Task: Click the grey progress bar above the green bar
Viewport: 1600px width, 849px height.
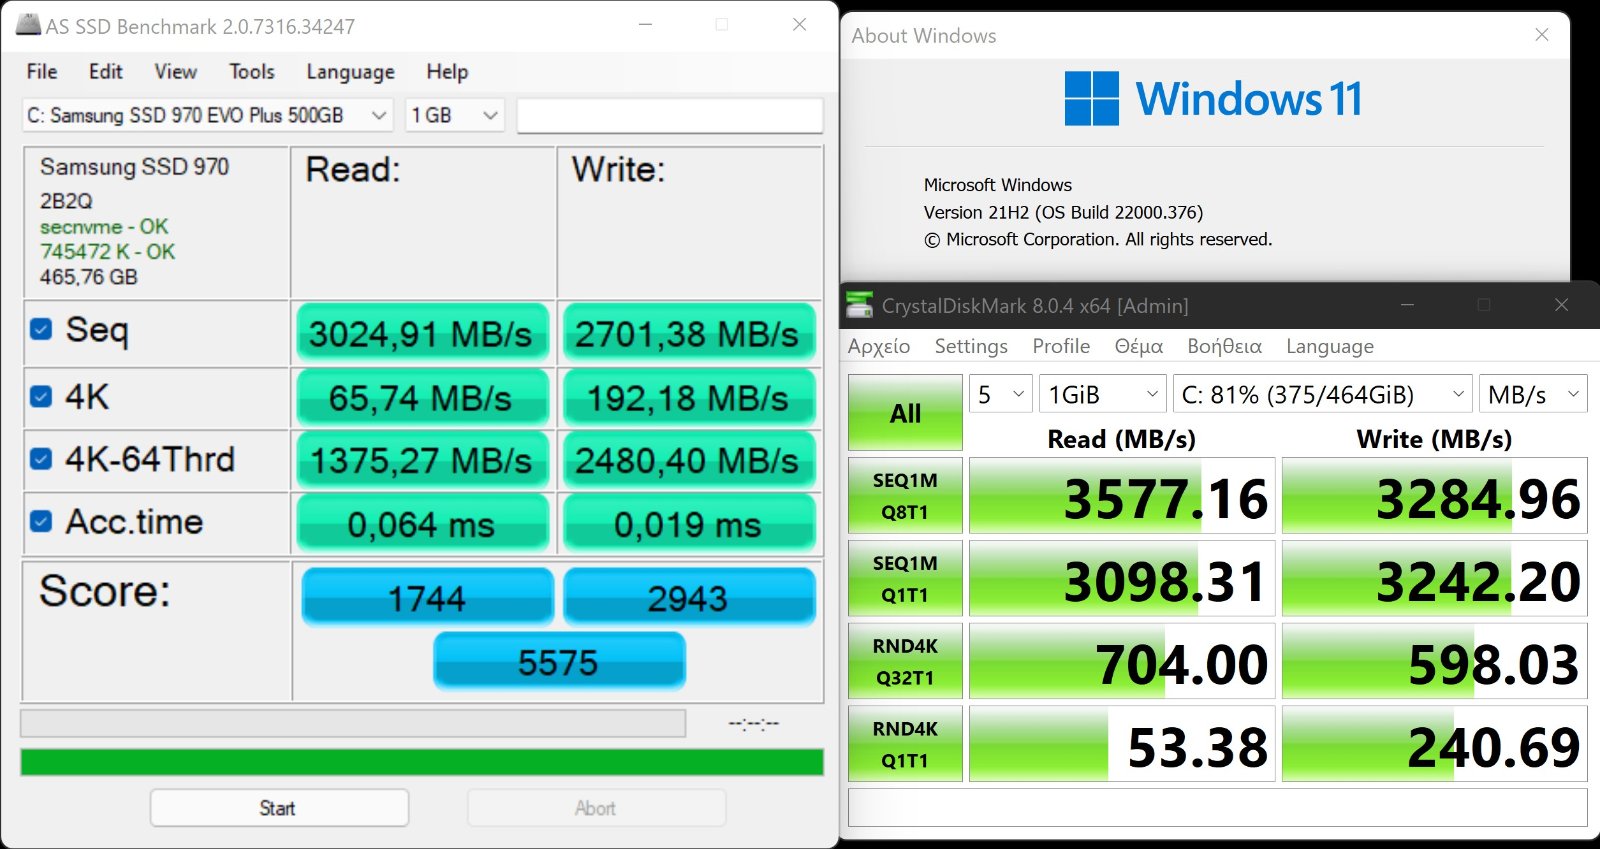Action: [x=353, y=723]
